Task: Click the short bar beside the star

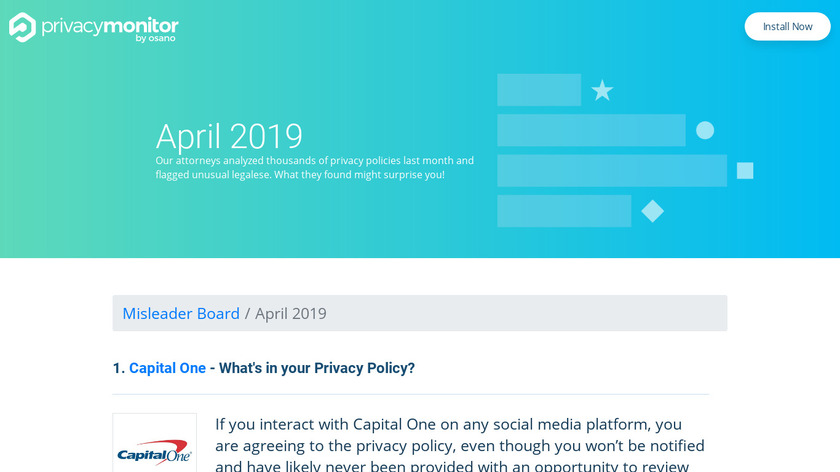Action: pos(539,90)
